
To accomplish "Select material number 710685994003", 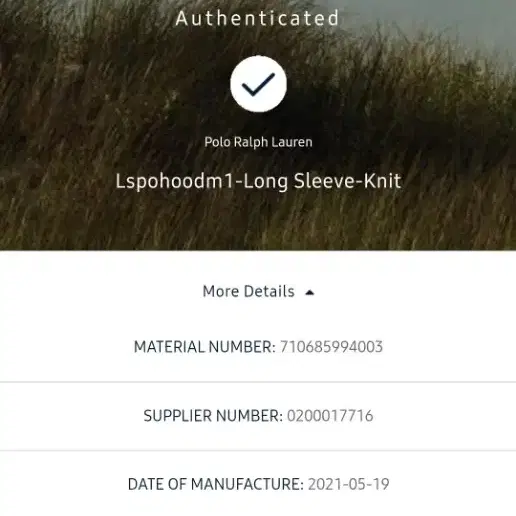I will coord(331,347).
